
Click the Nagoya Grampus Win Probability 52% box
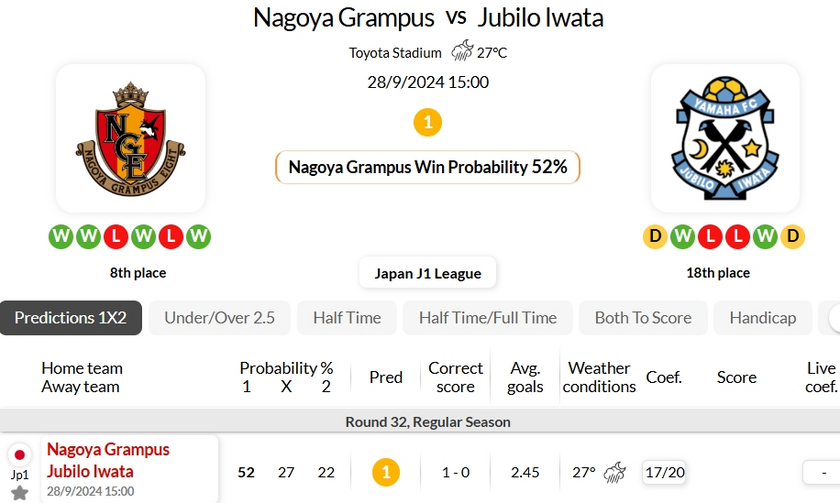[427, 167]
